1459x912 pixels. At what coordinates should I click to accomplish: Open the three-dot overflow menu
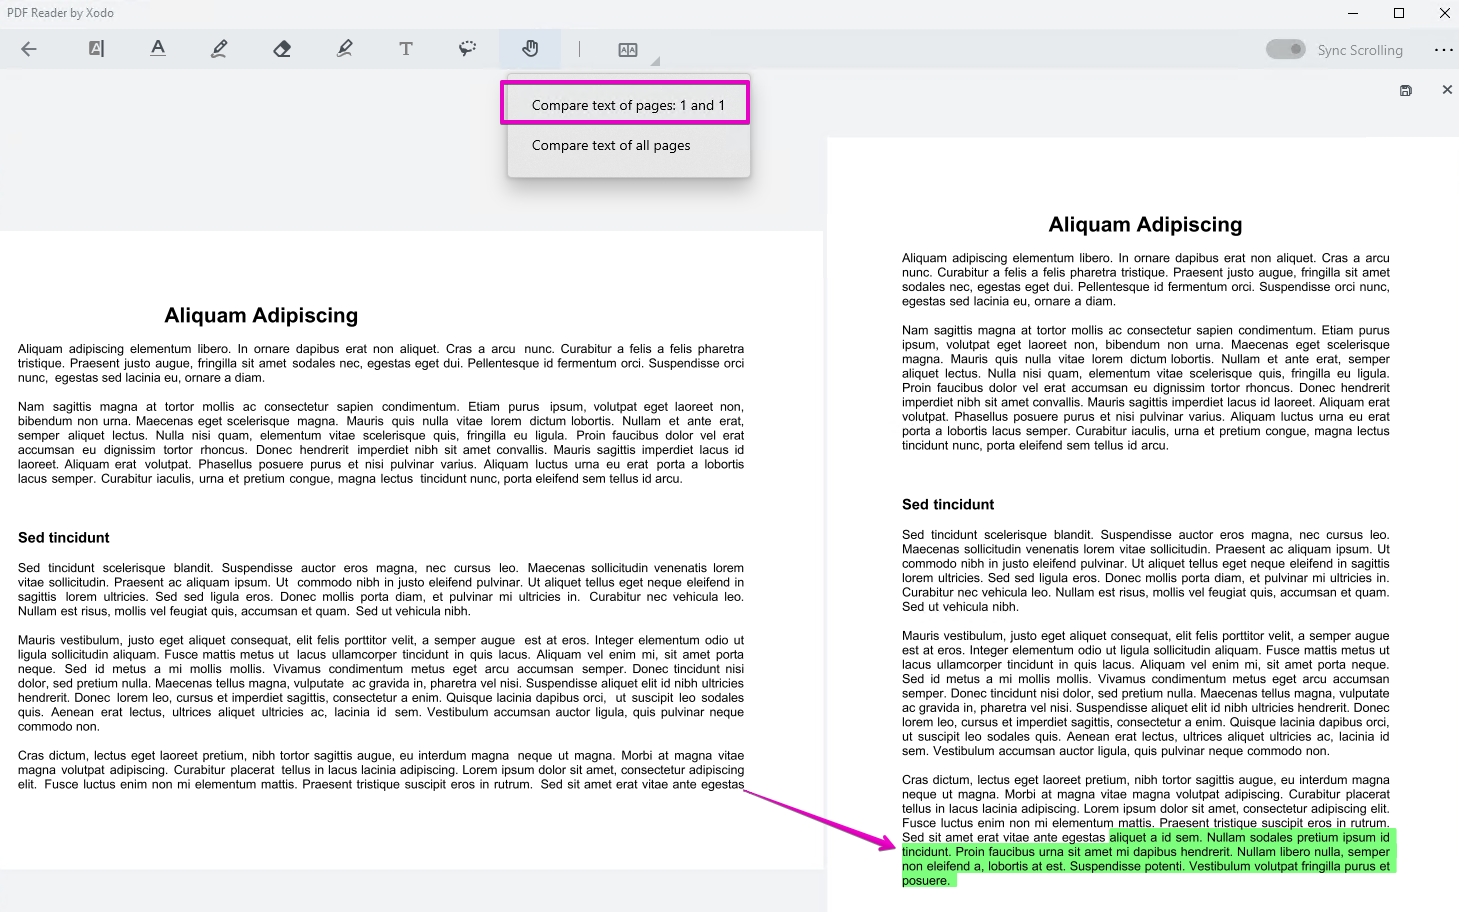coord(1445,48)
